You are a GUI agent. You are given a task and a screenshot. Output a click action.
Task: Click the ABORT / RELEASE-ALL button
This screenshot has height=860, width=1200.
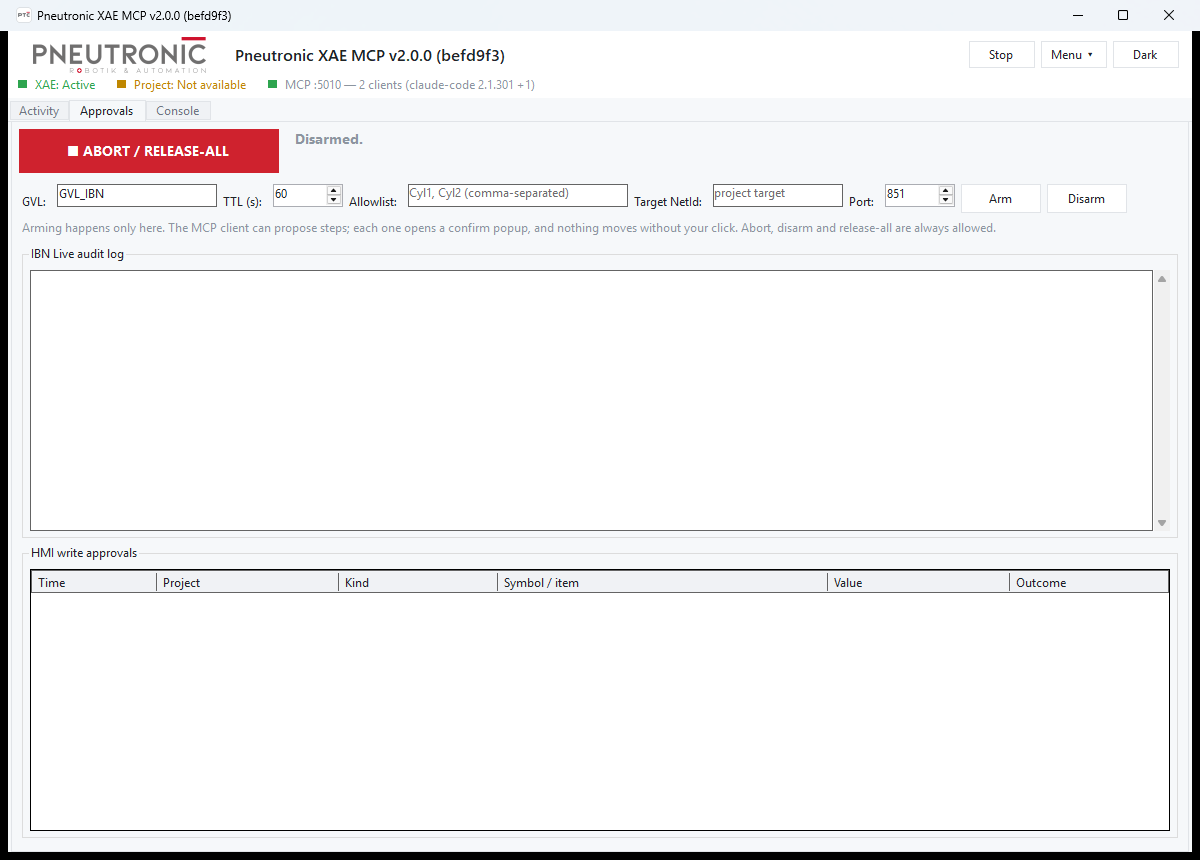(x=149, y=151)
